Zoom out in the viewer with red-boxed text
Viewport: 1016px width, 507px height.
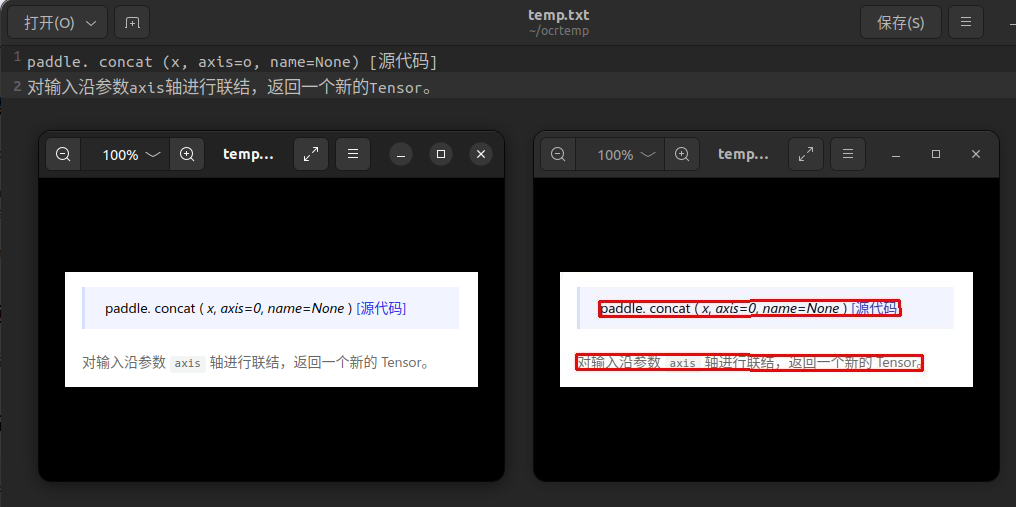(x=558, y=154)
